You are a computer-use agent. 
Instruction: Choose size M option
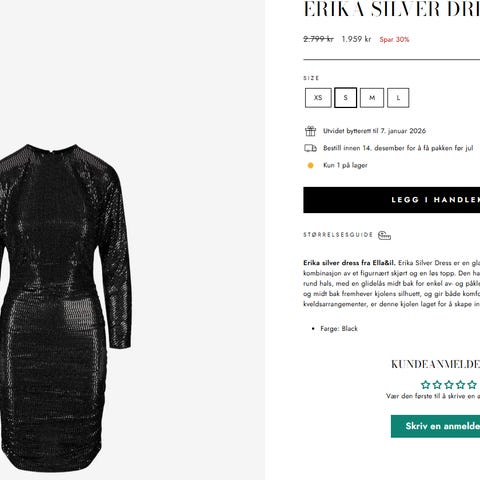click(372, 98)
